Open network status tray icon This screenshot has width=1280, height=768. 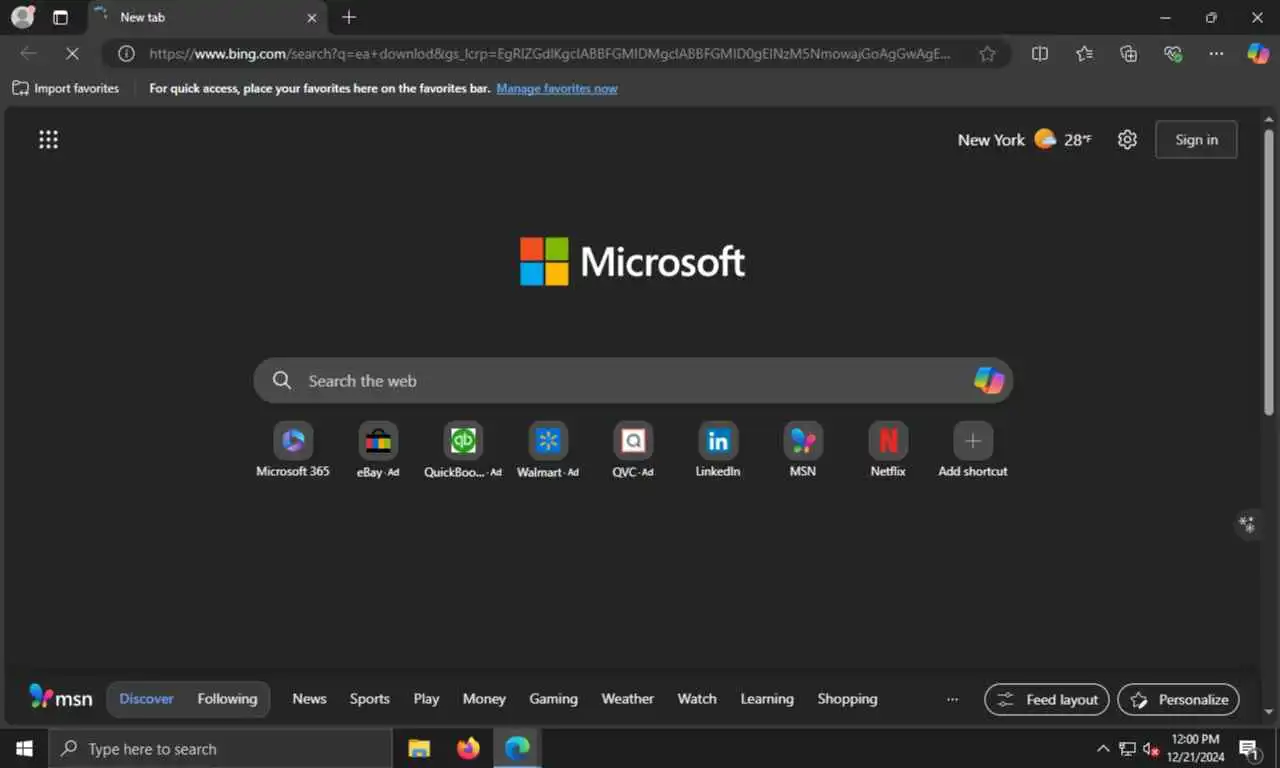click(x=1127, y=748)
